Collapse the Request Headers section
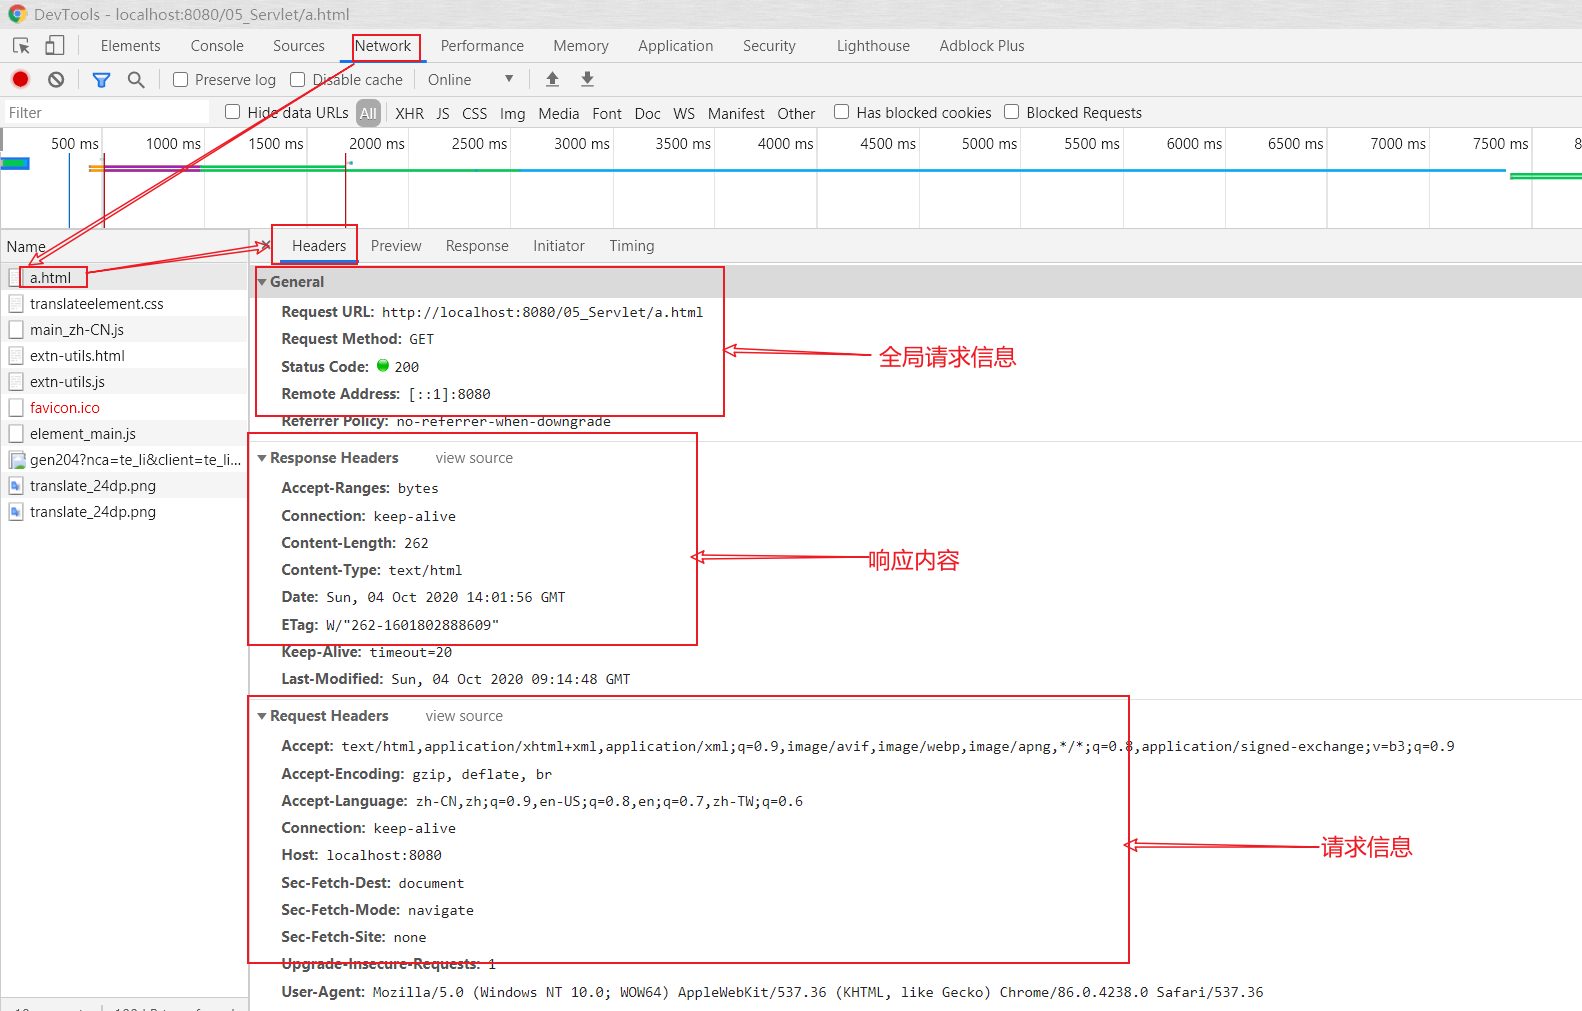 click(x=262, y=716)
